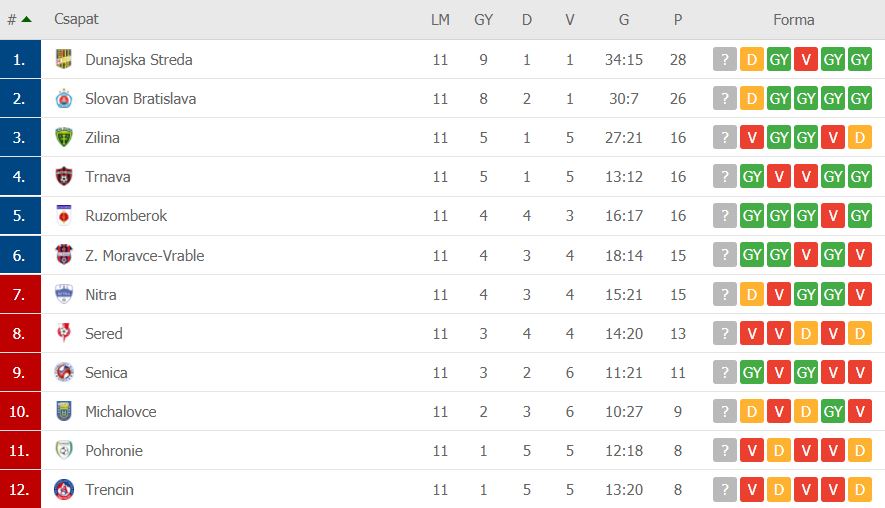Image resolution: width=885 pixels, height=508 pixels.
Task: Click the red rank 12 position badge
Action: 20,490
